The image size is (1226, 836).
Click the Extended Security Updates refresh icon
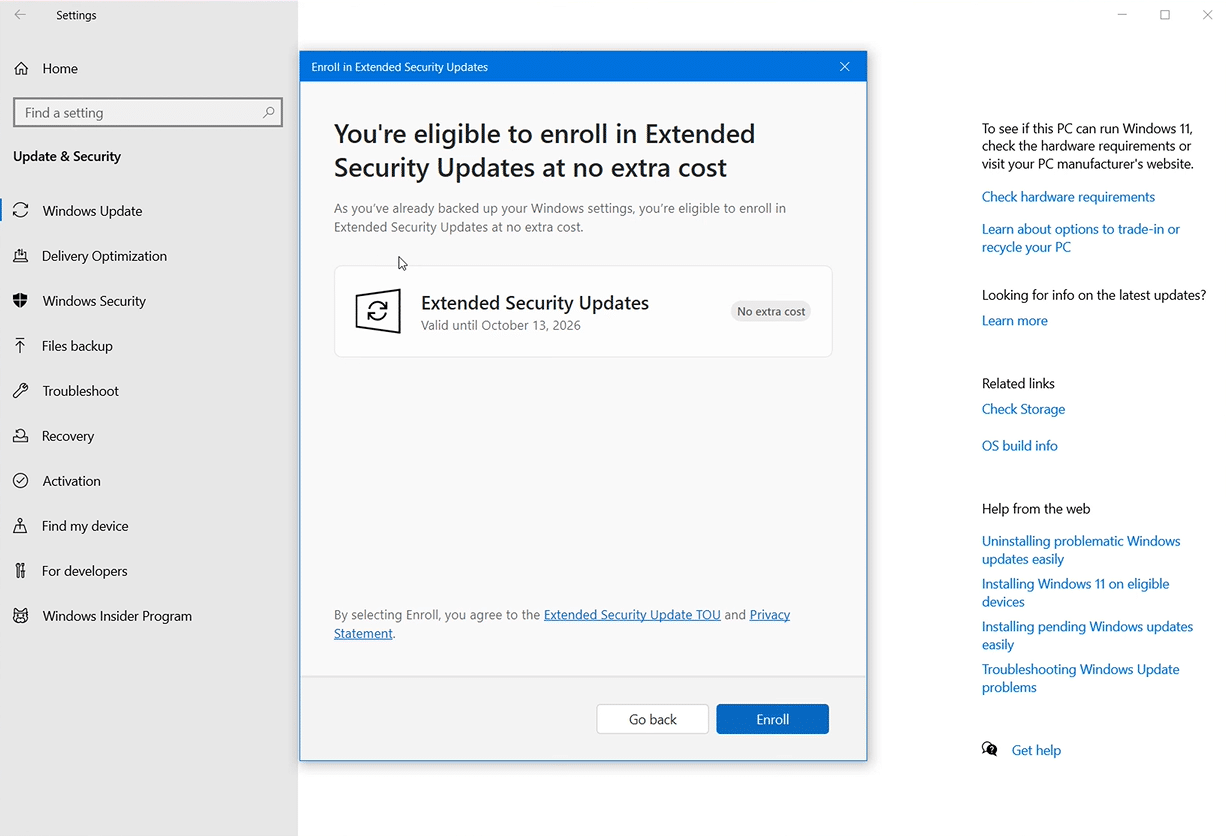(x=377, y=311)
